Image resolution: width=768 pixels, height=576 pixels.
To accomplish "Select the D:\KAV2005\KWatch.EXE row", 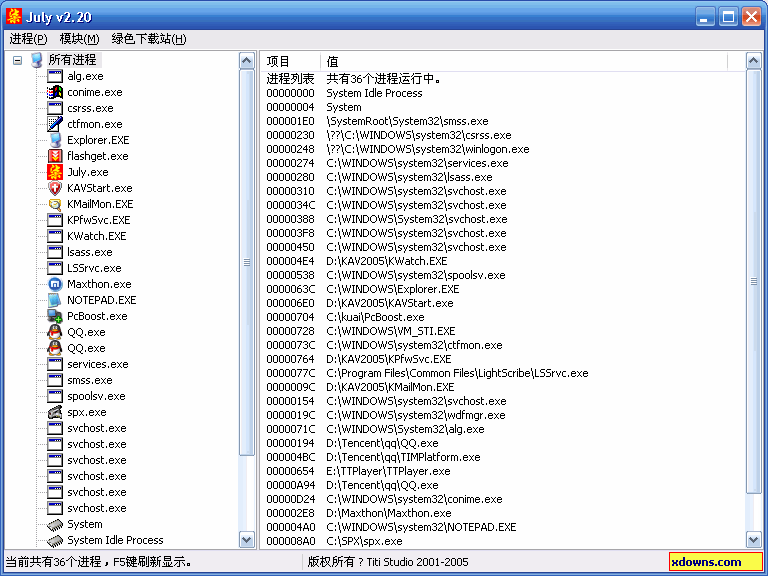I will tap(503, 261).
